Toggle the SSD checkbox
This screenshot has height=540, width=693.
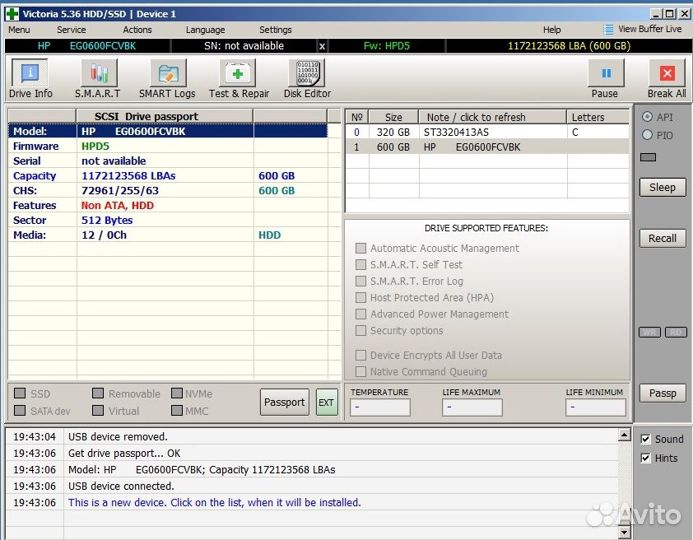click(x=20, y=393)
